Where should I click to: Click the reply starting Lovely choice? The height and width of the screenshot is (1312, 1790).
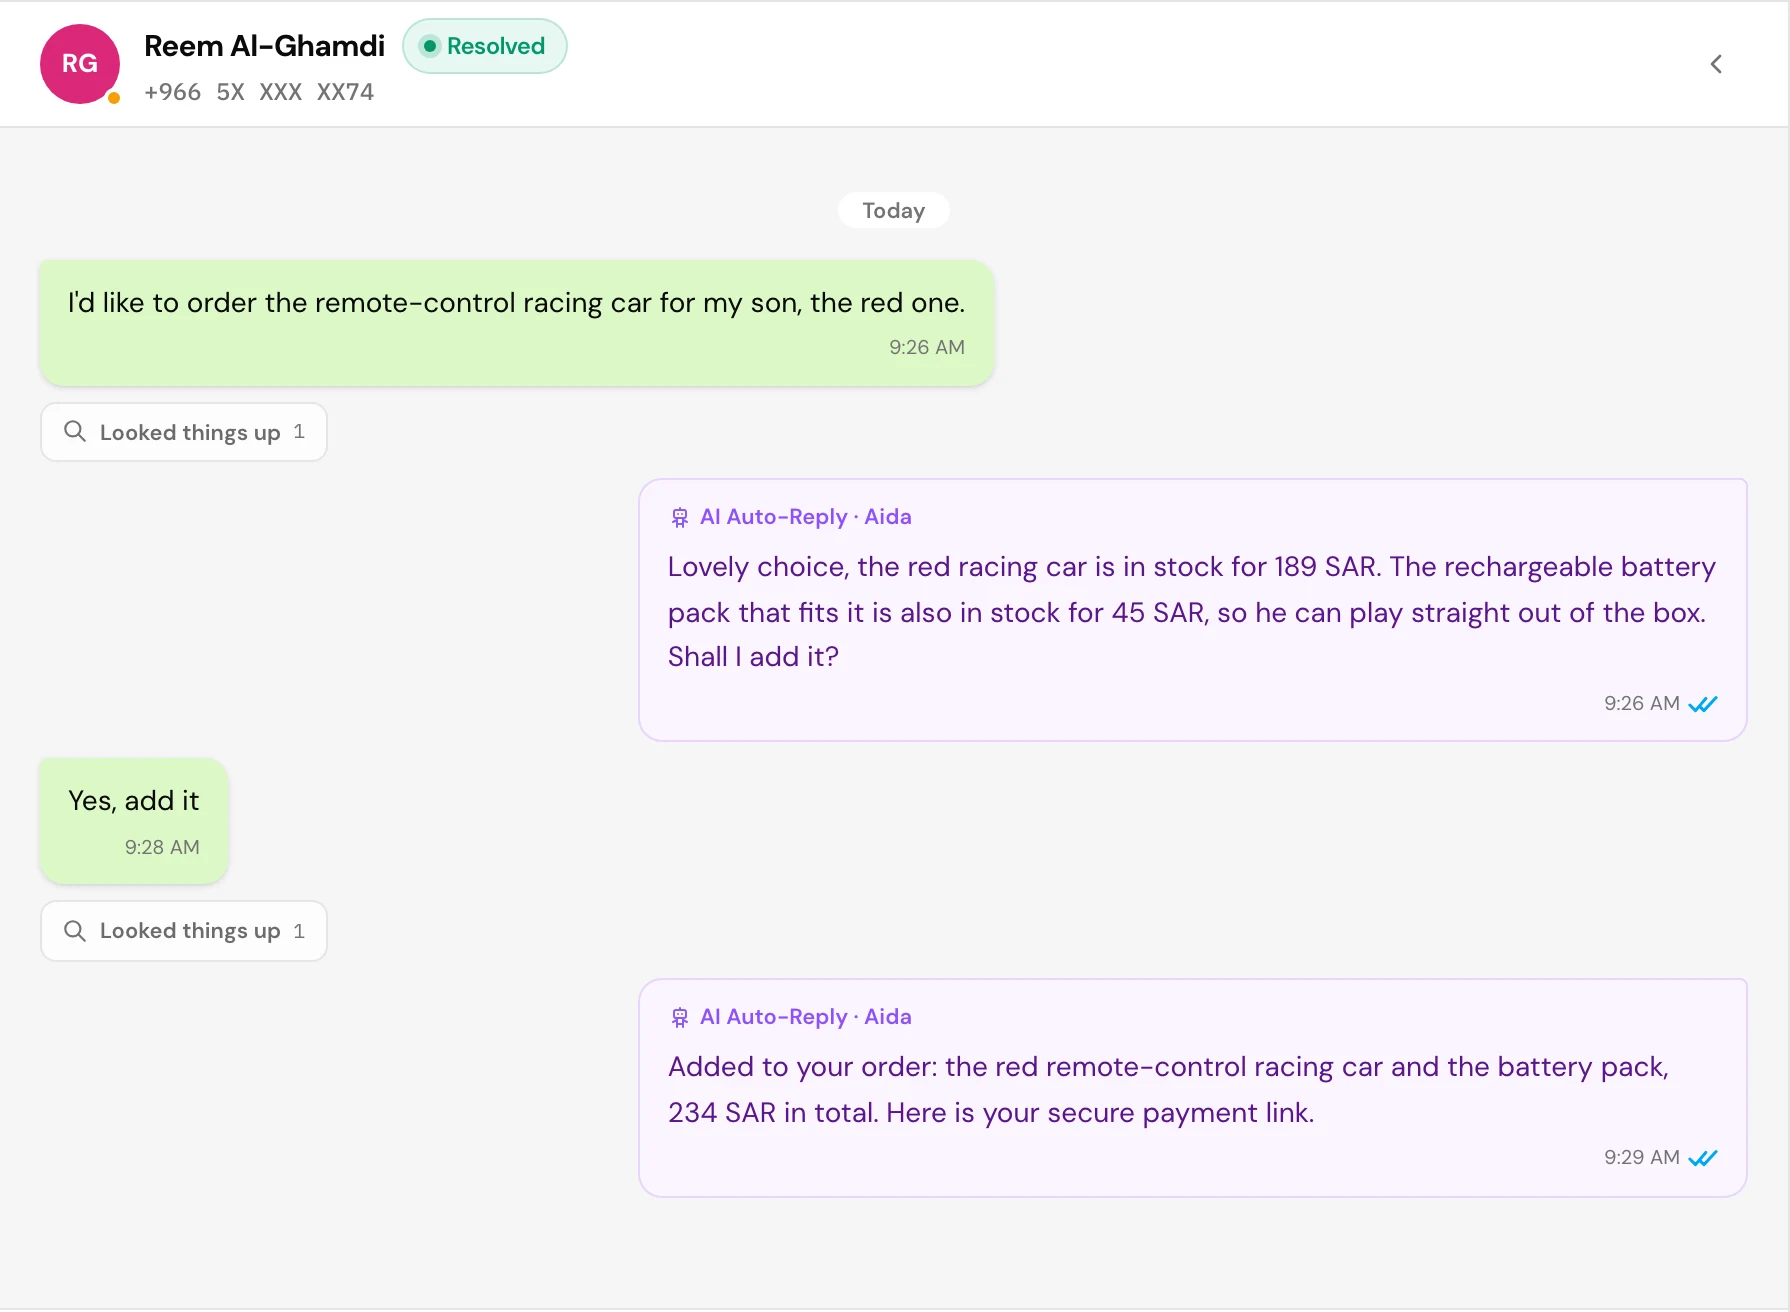(1193, 610)
